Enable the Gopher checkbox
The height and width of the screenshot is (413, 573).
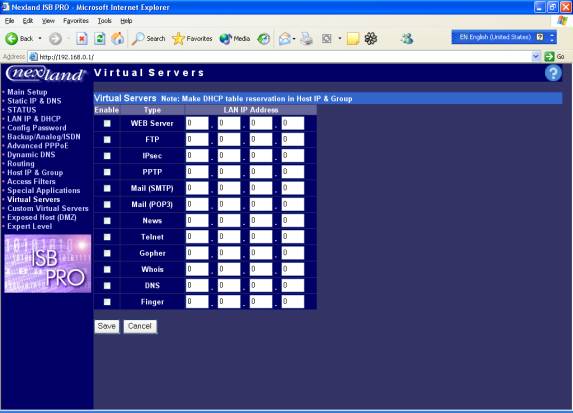click(107, 253)
